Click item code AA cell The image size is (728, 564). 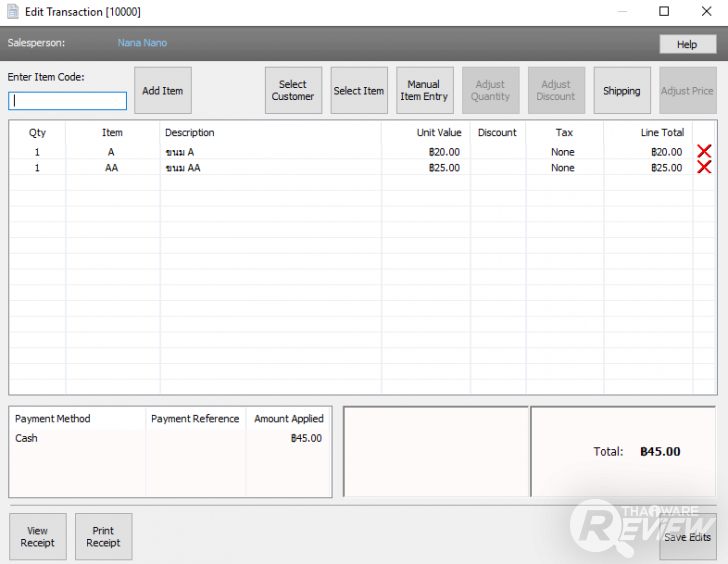tap(111, 168)
